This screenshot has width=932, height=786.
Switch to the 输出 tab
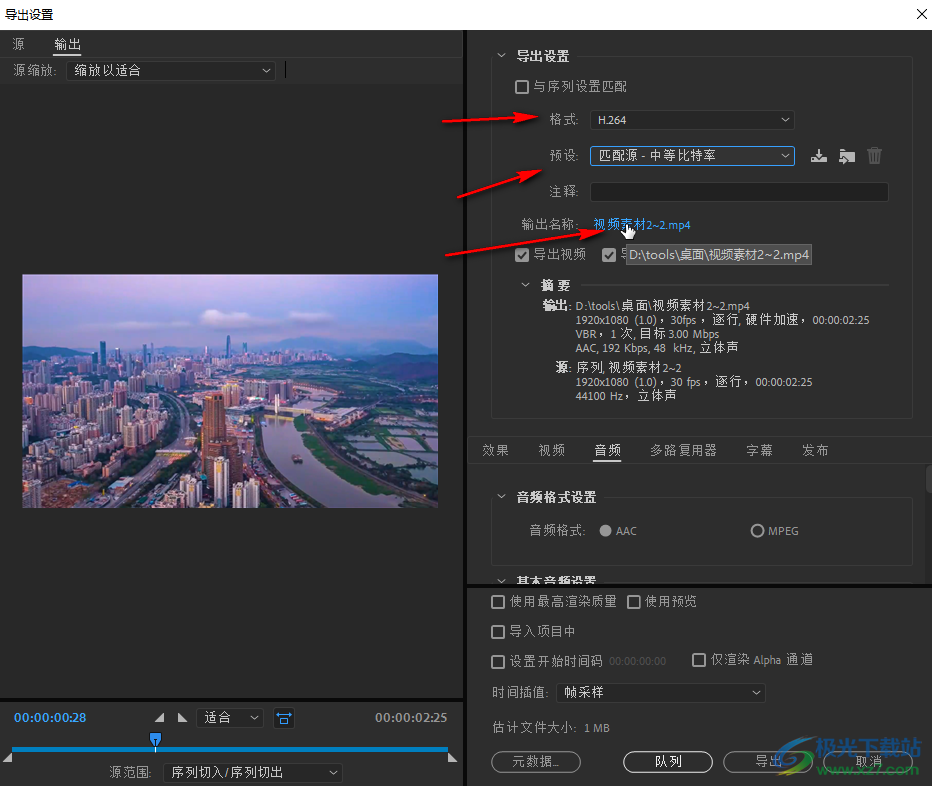tap(67, 45)
